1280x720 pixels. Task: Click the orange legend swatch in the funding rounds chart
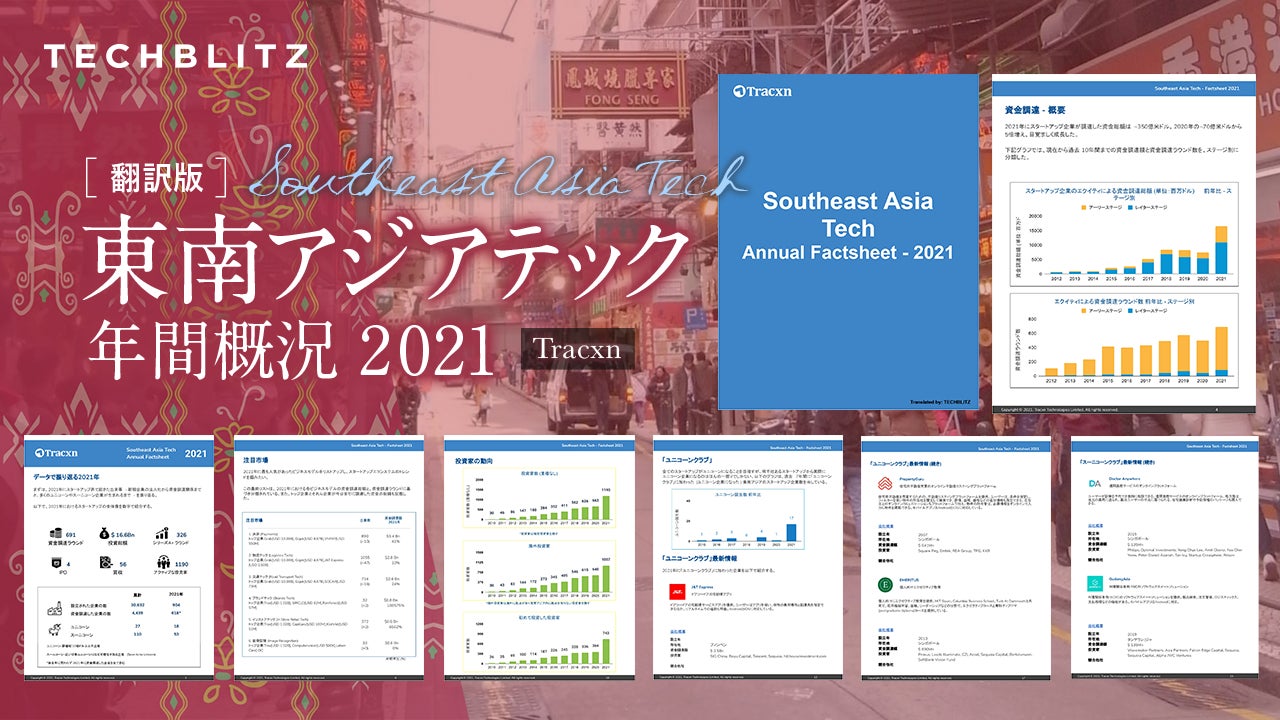(1082, 311)
